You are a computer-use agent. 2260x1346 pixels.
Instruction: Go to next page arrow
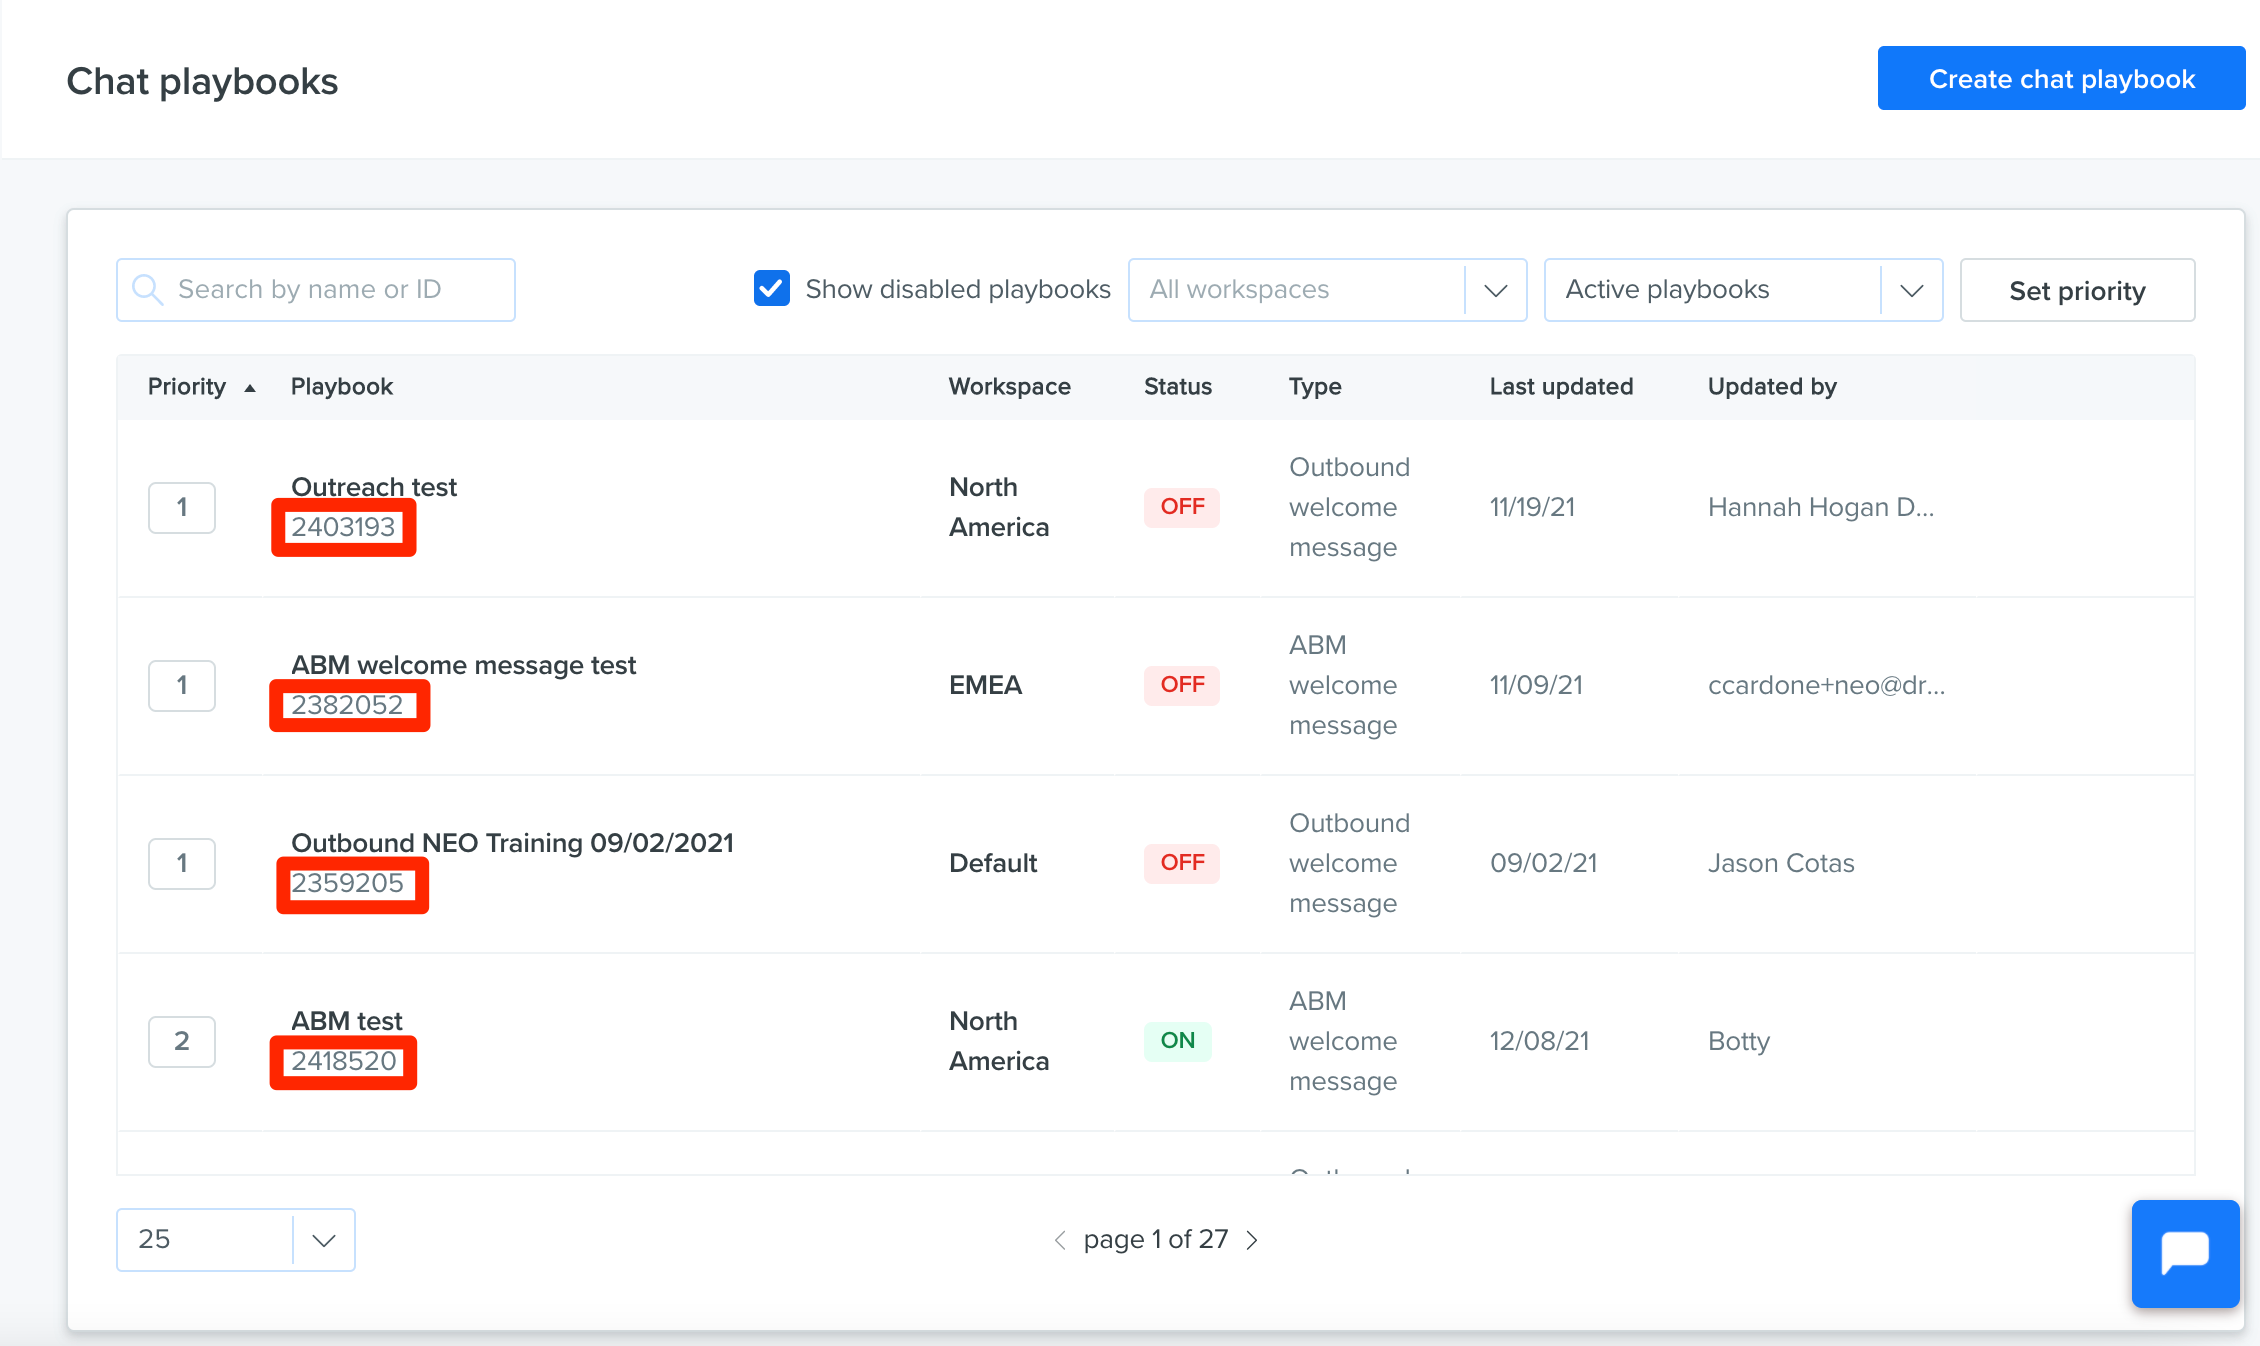(x=1252, y=1240)
